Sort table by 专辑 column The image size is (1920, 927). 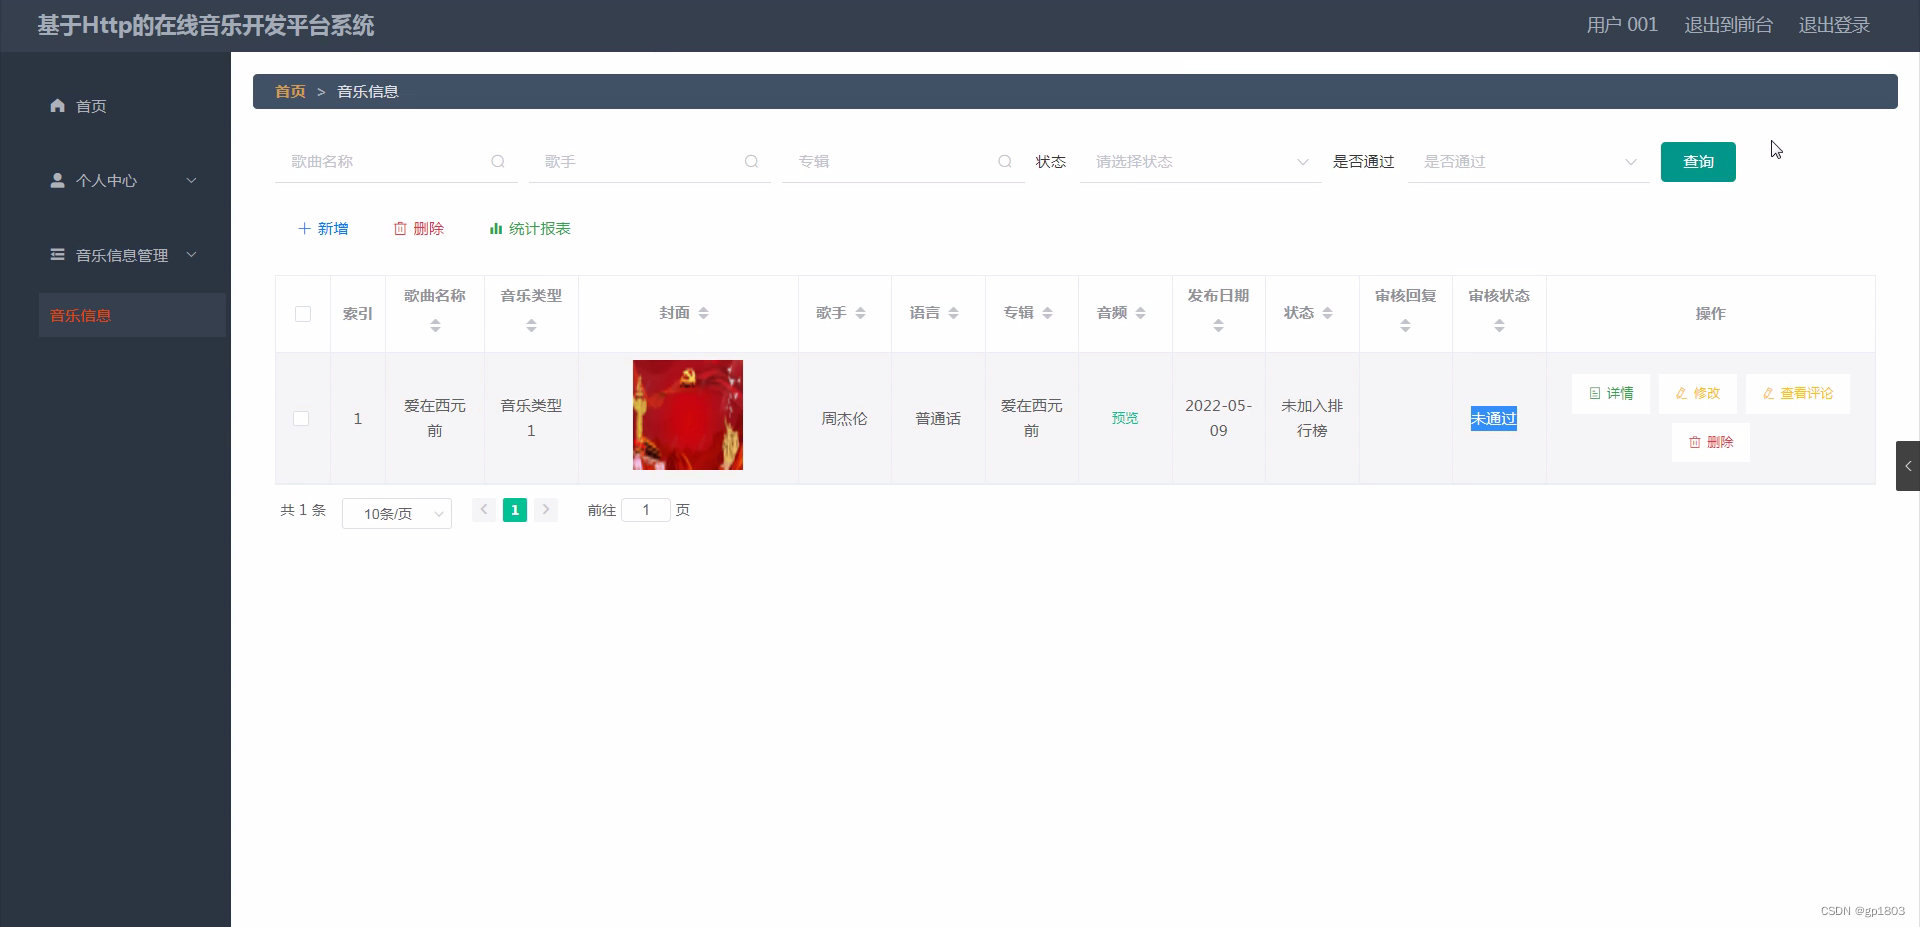pyautogui.click(x=1047, y=313)
